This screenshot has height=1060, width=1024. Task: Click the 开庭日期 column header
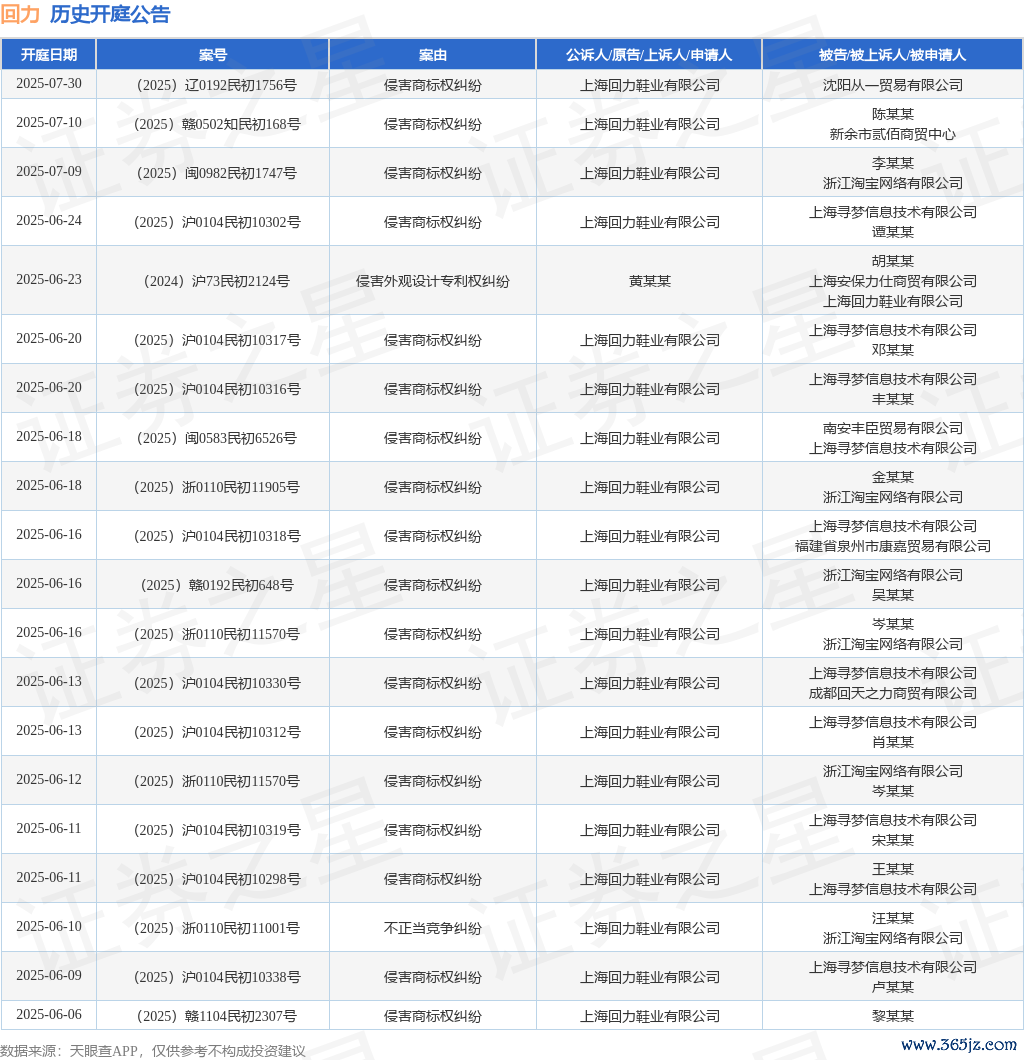coord(49,55)
